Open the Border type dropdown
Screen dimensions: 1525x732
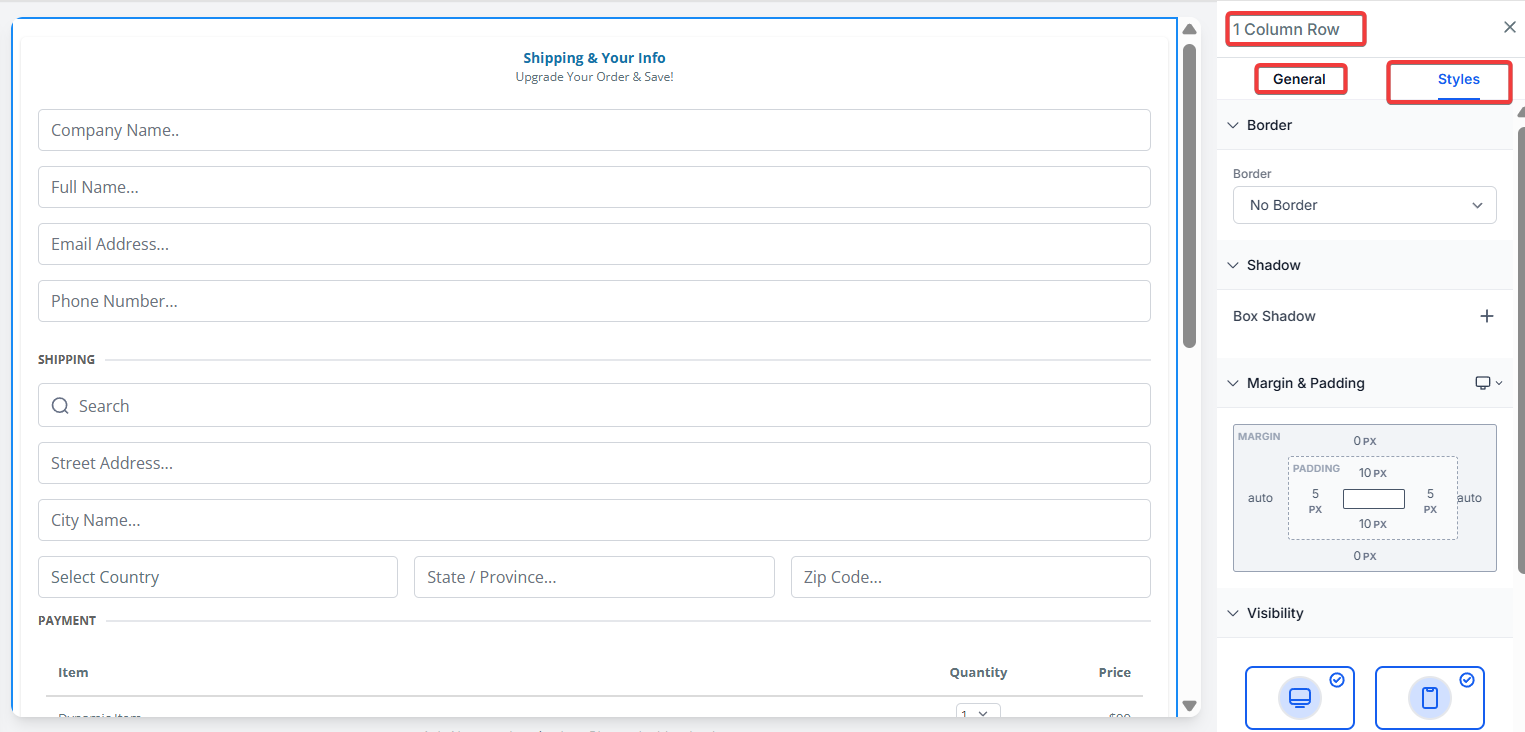pos(1364,205)
